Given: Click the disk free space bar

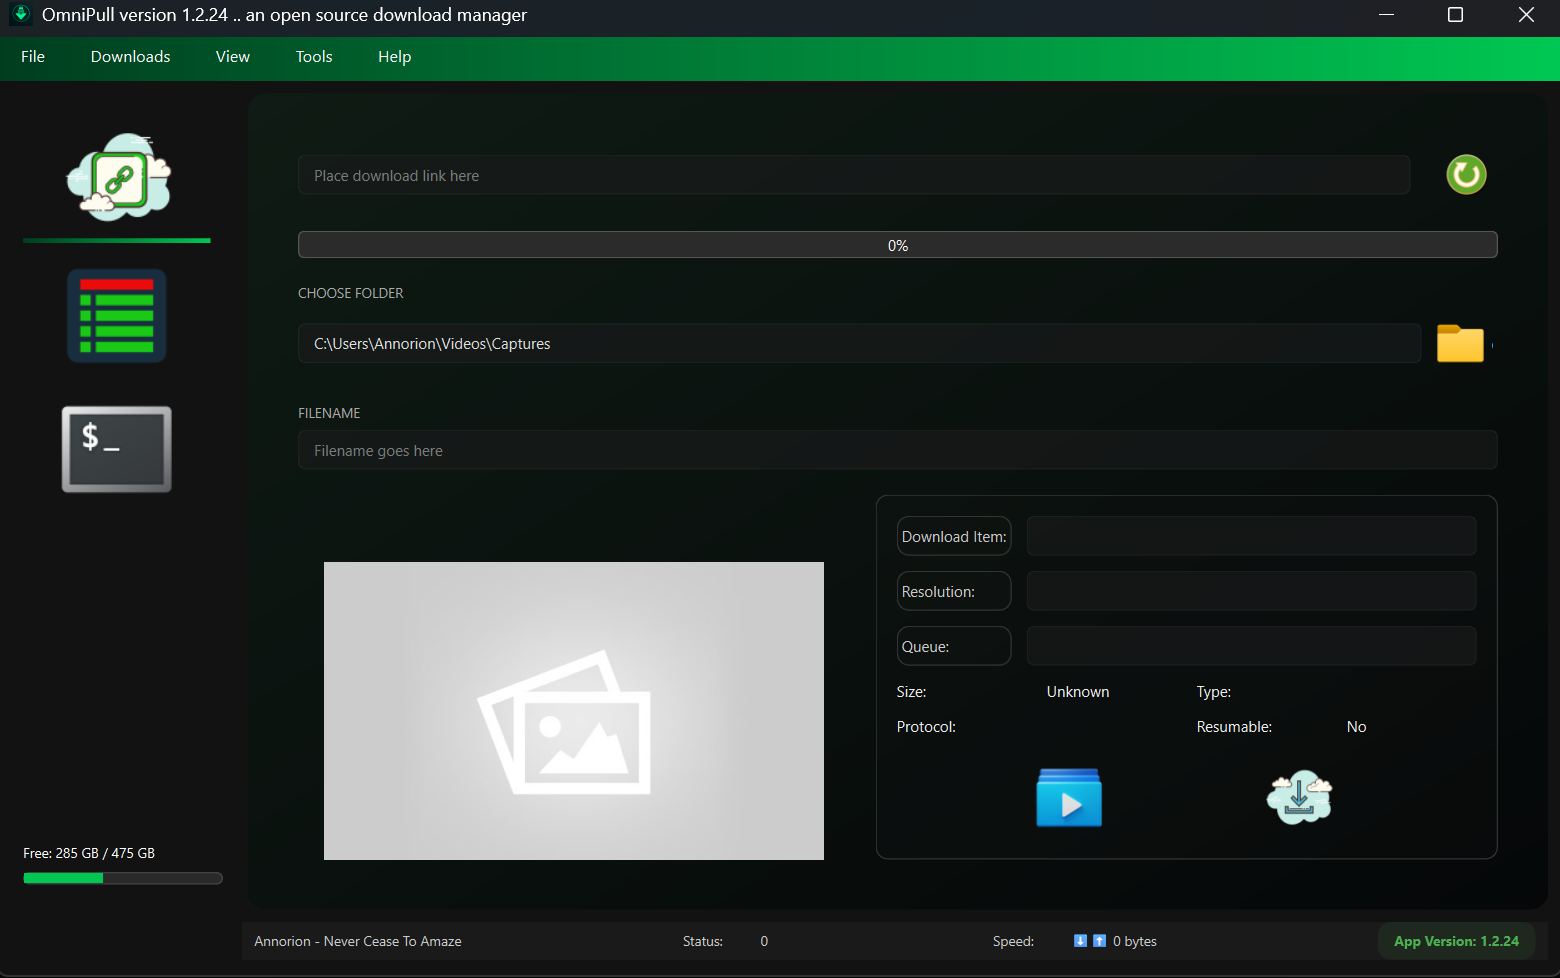Looking at the screenshot, I should 123,878.
